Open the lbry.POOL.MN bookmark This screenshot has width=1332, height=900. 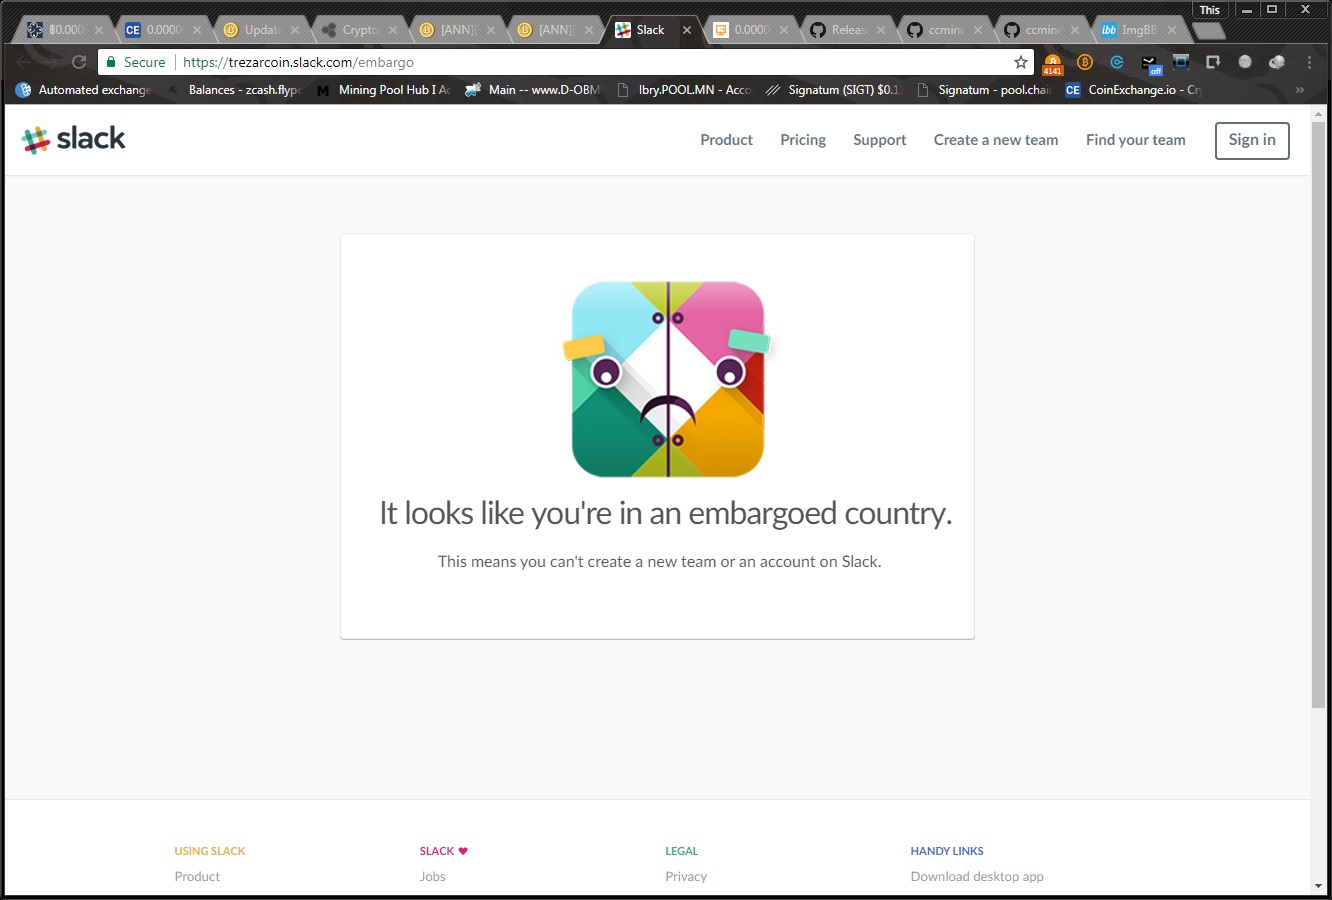point(684,90)
